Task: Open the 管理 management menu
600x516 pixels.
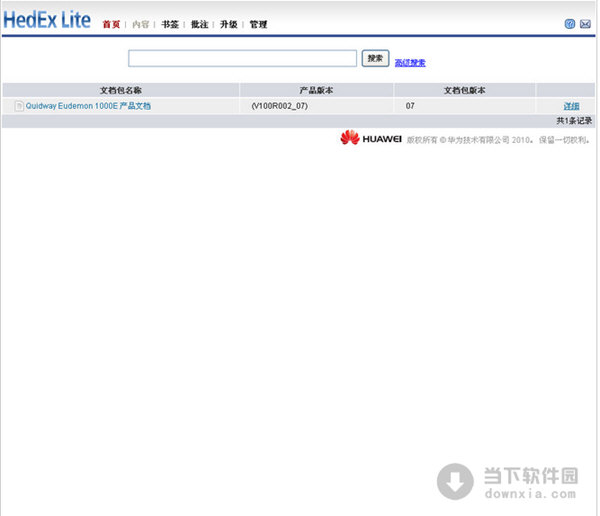Action: pyautogui.click(x=258, y=24)
